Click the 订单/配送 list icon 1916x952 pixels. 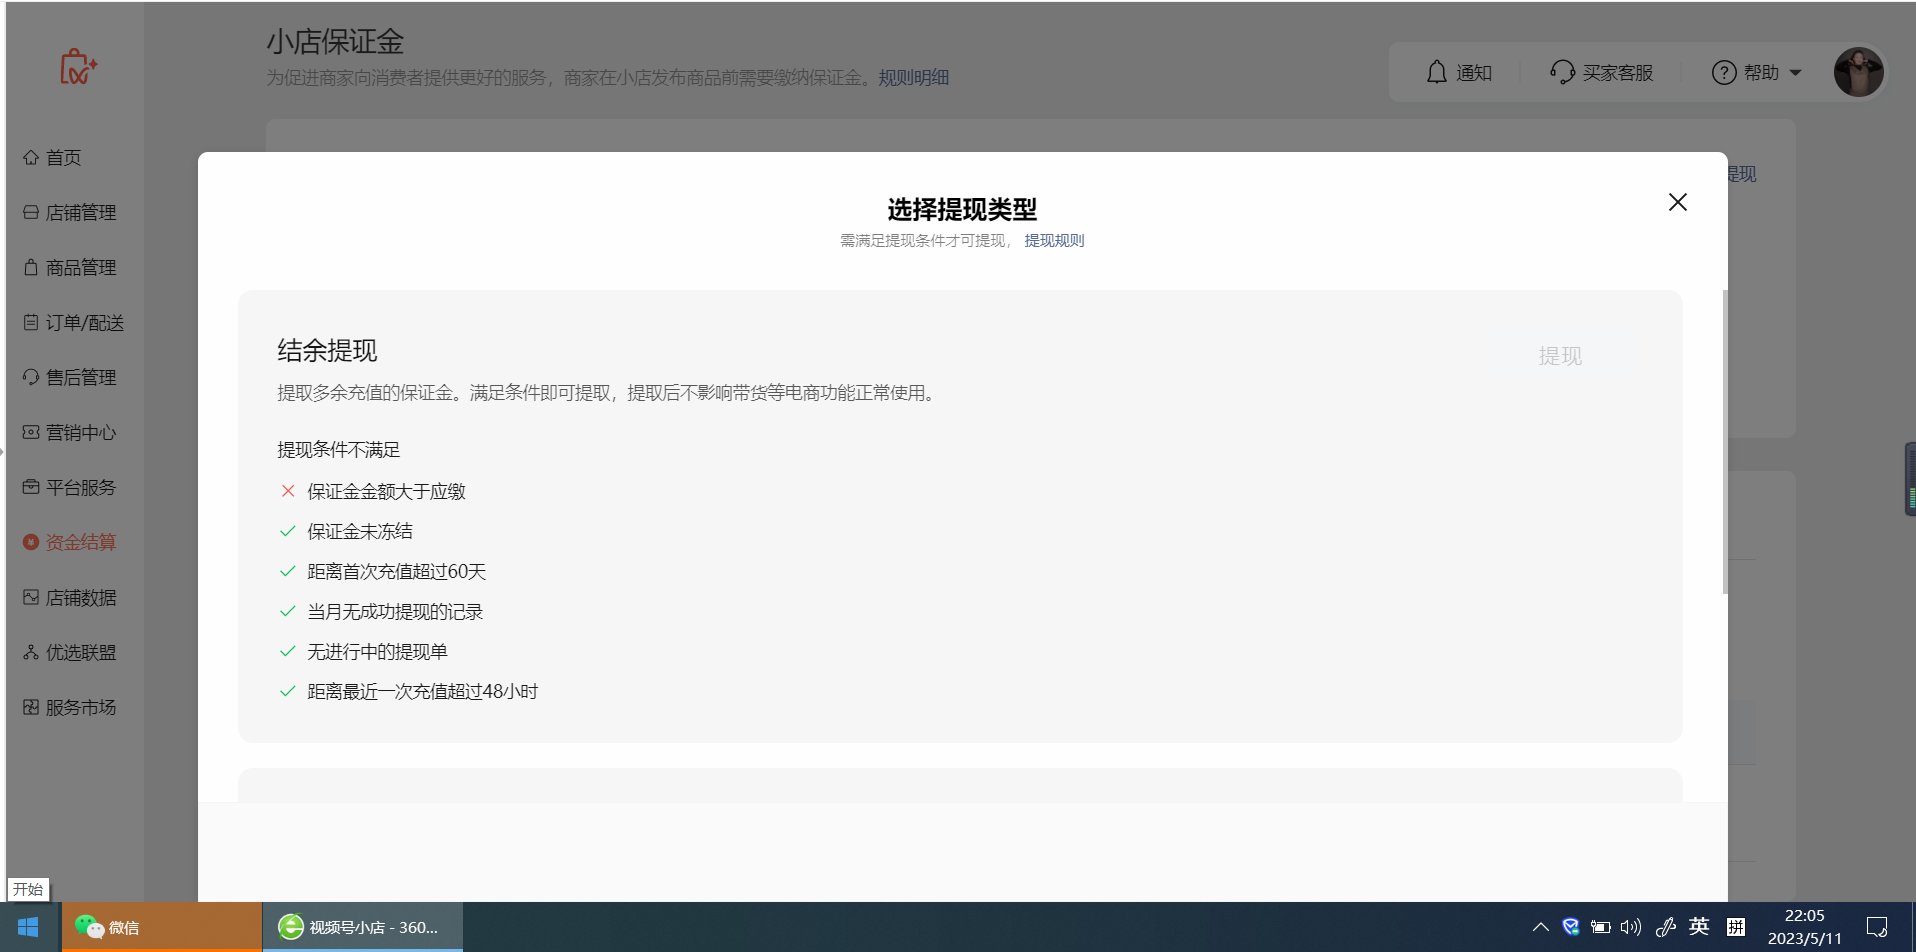(x=31, y=322)
